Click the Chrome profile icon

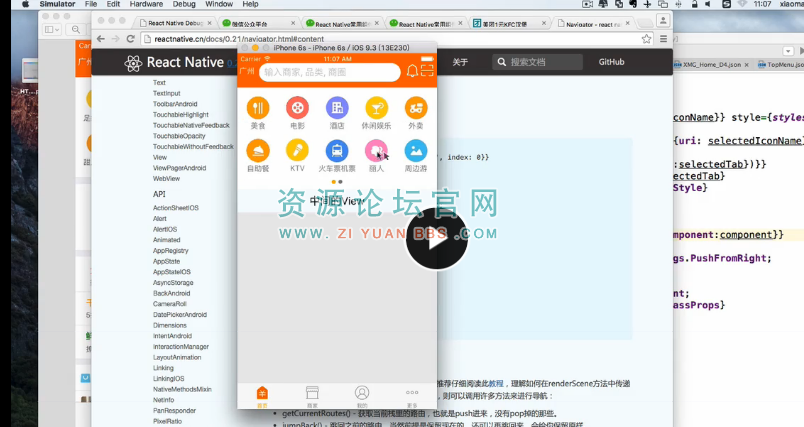(x=663, y=21)
